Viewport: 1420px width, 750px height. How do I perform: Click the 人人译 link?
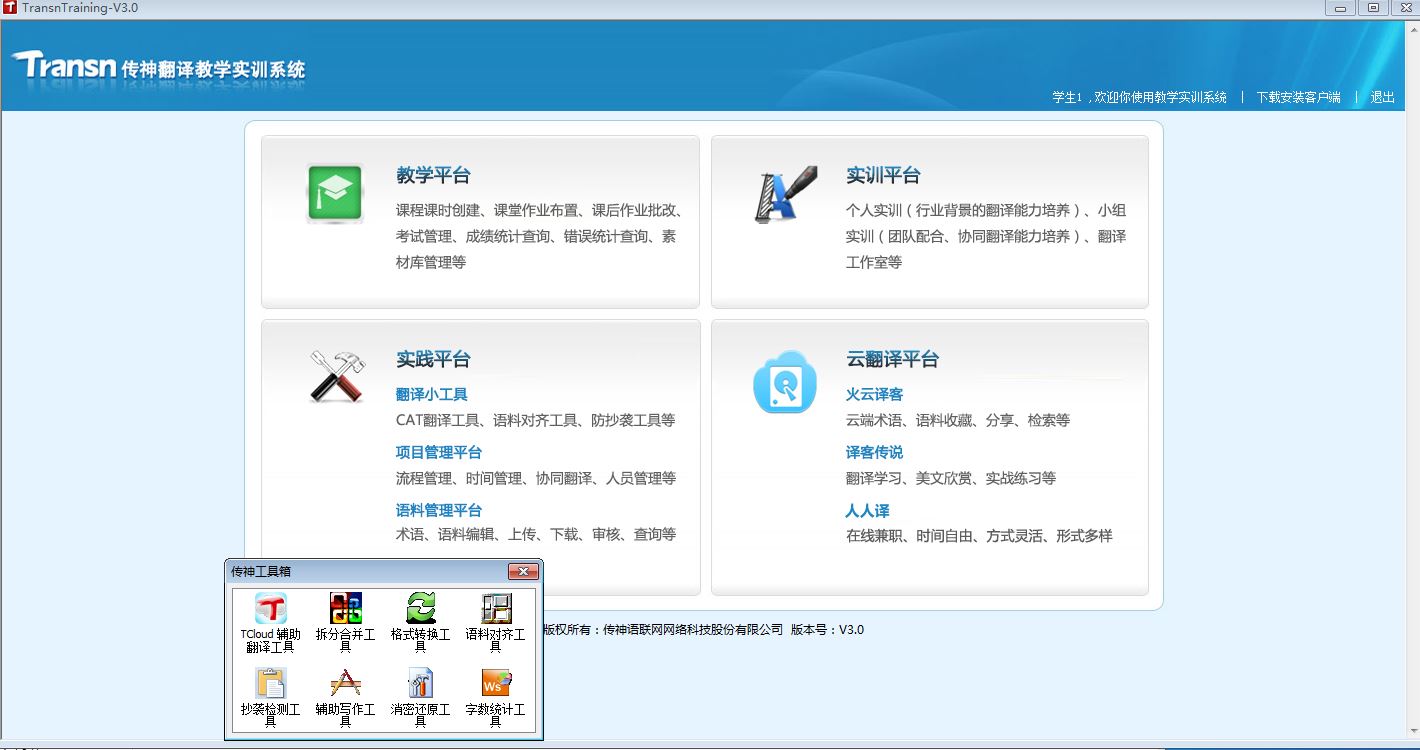(x=867, y=511)
